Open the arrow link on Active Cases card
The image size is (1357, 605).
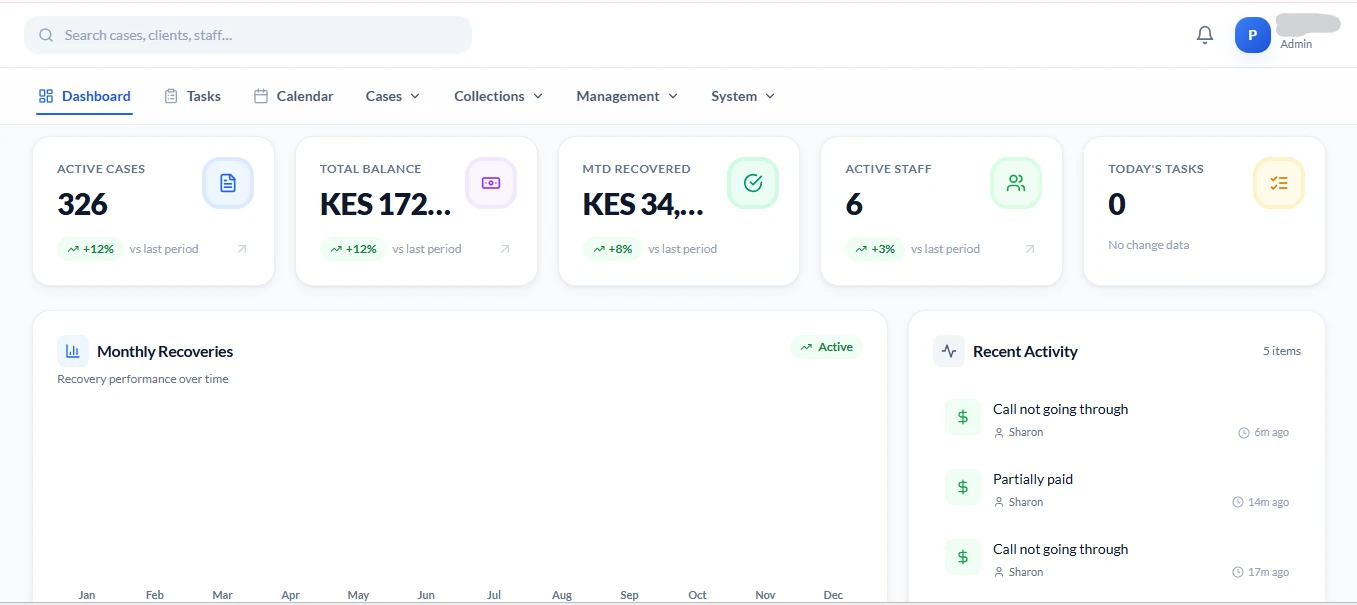241,249
